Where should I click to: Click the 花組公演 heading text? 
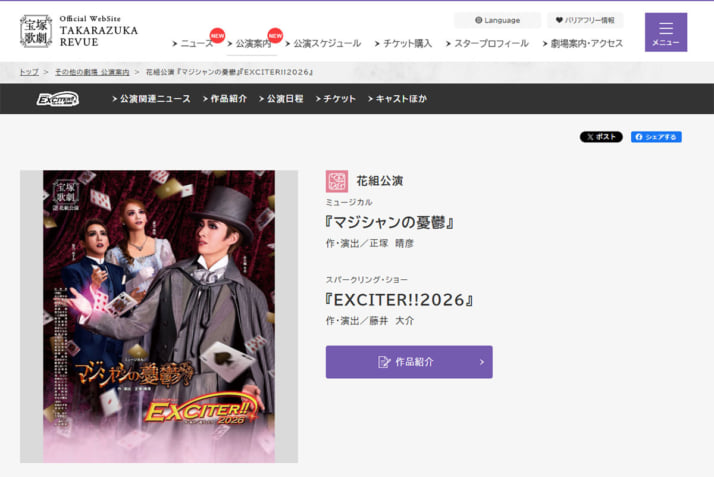pos(380,181)
